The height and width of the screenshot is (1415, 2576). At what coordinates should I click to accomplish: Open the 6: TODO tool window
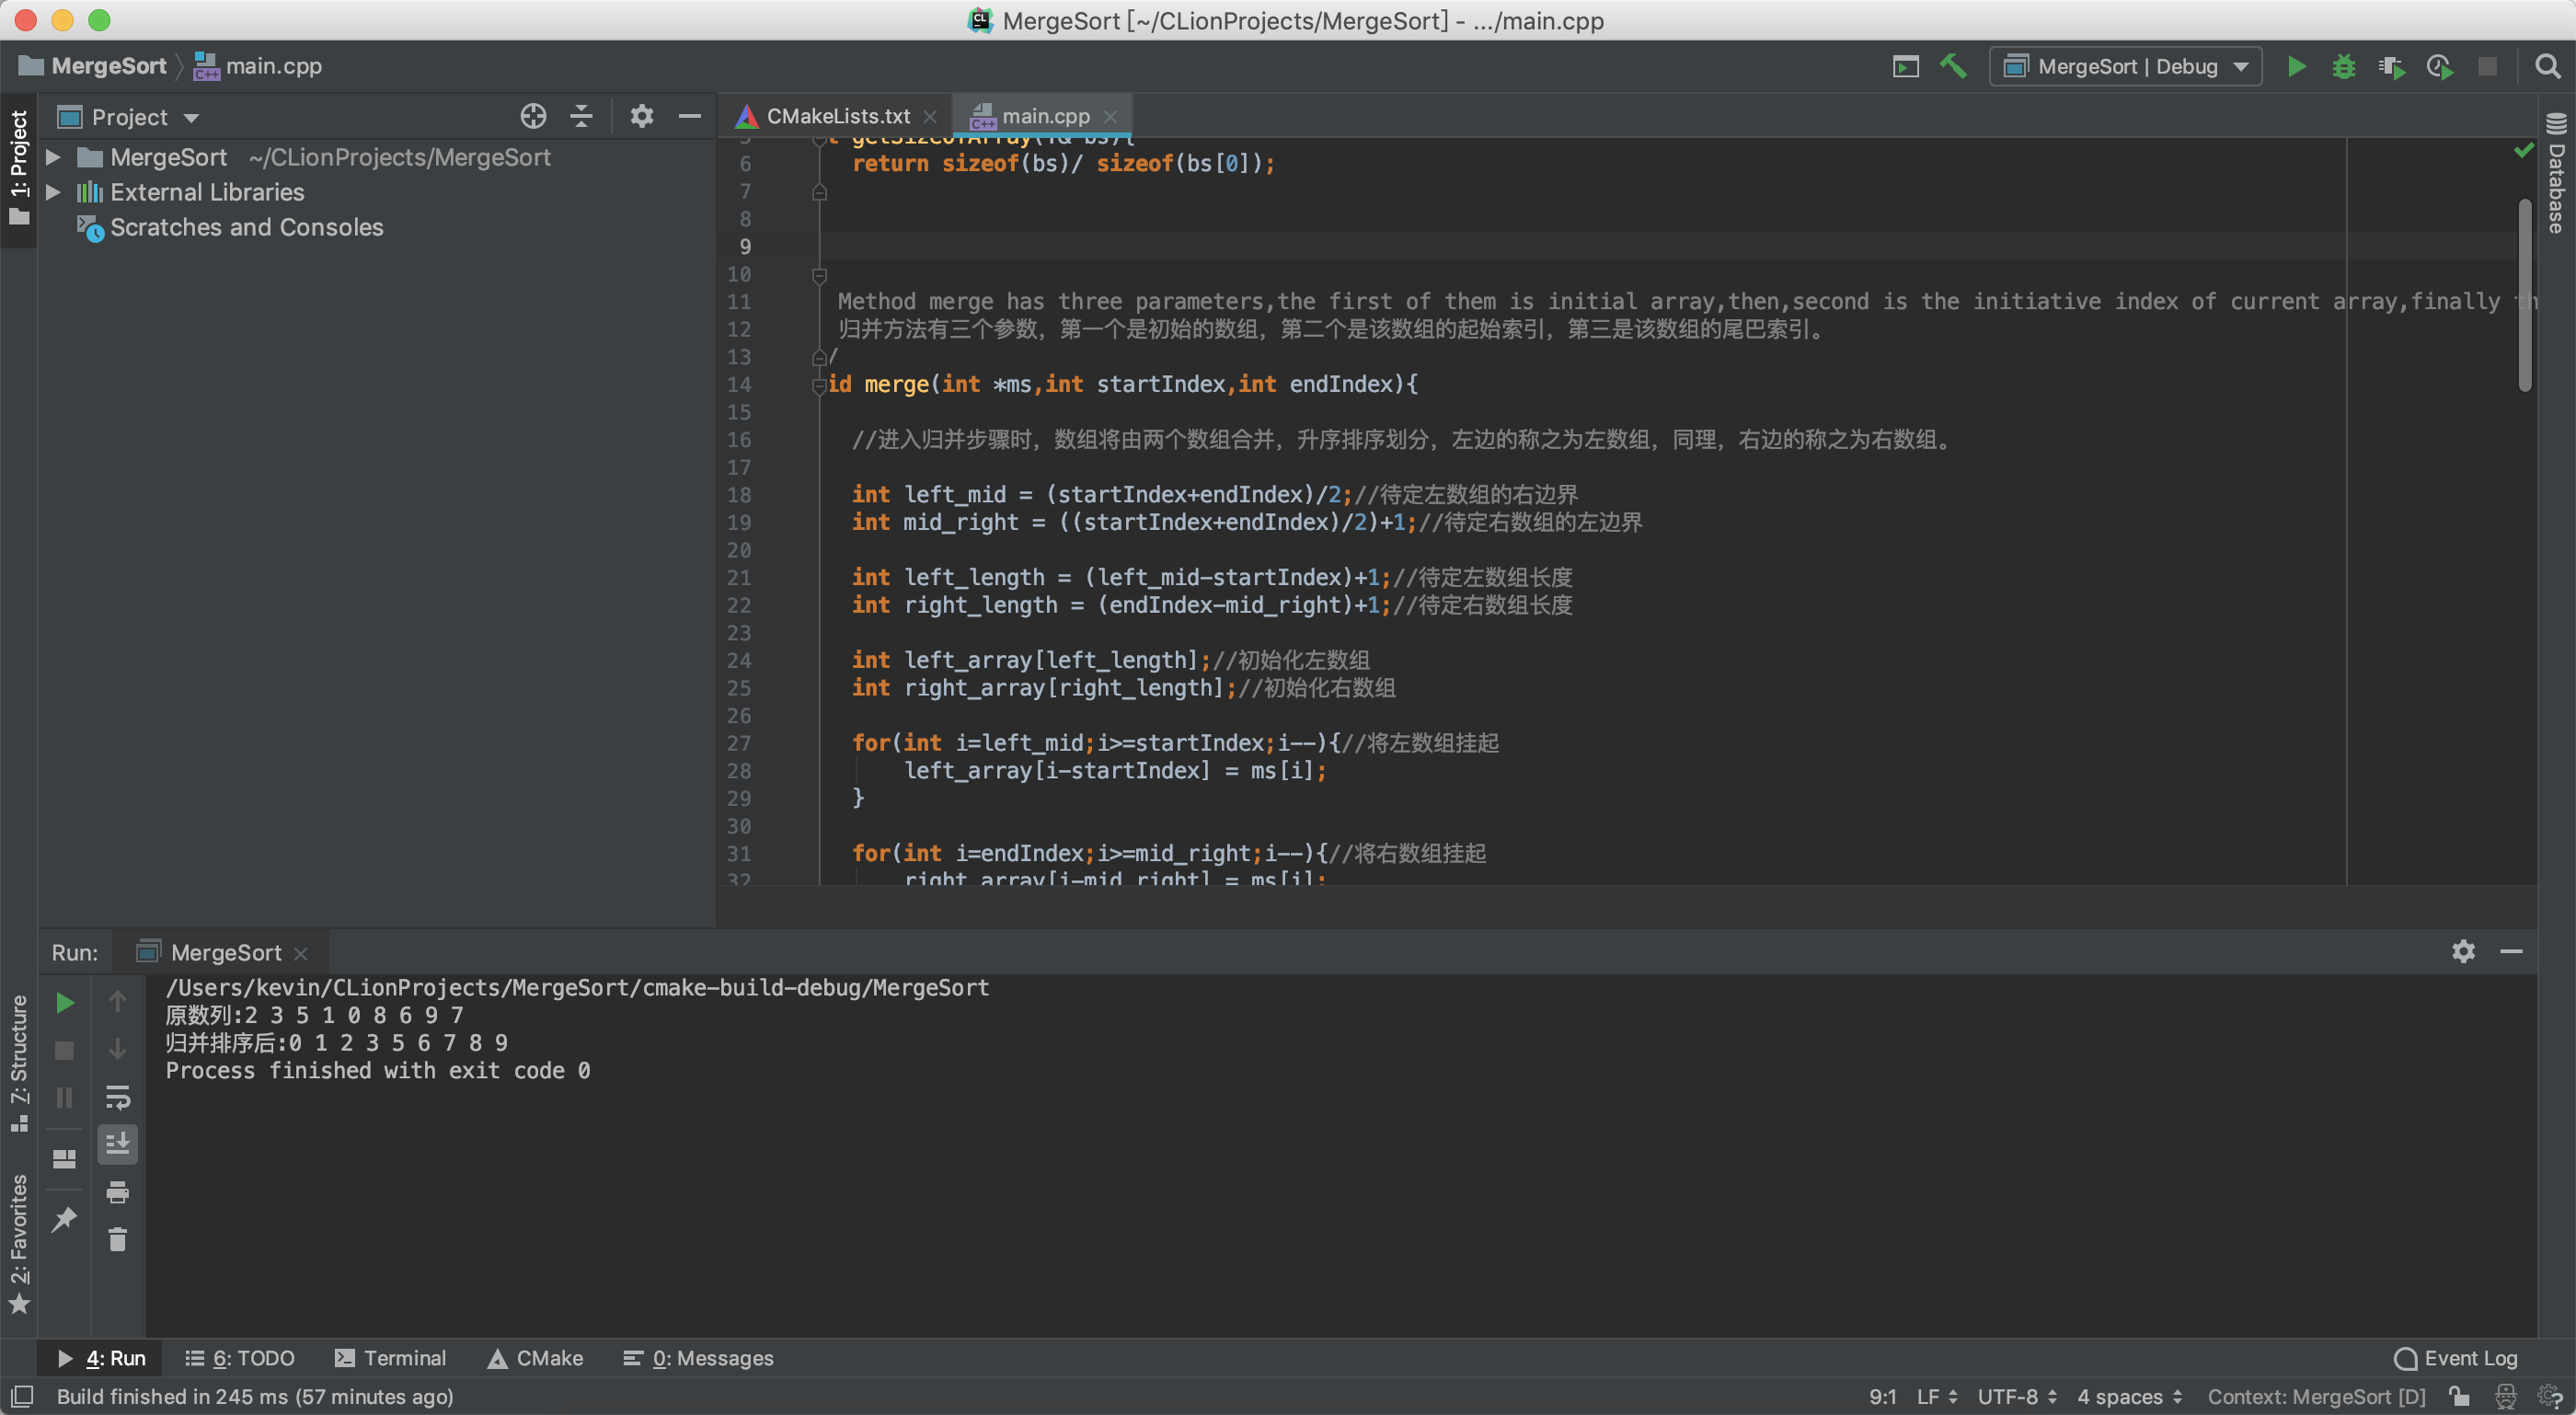pyautogui.click(x=240, y=1358)
